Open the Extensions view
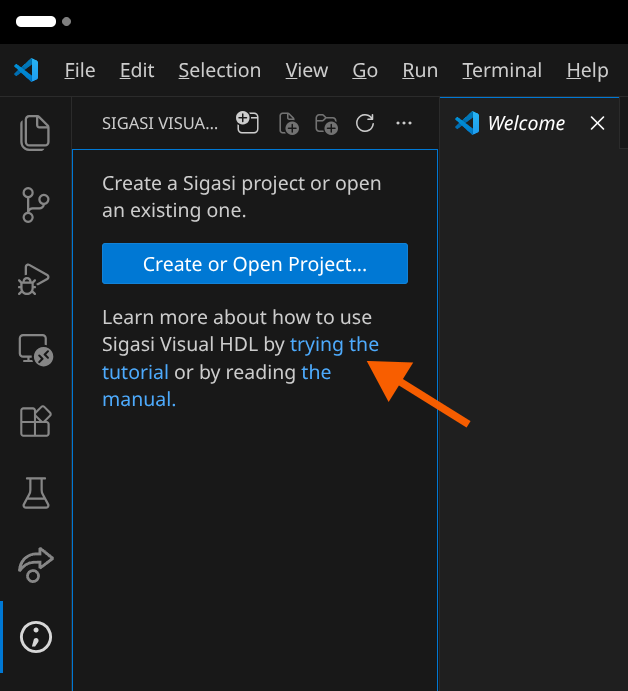Viewport: 628px width, 691px height. coord(35,421)
